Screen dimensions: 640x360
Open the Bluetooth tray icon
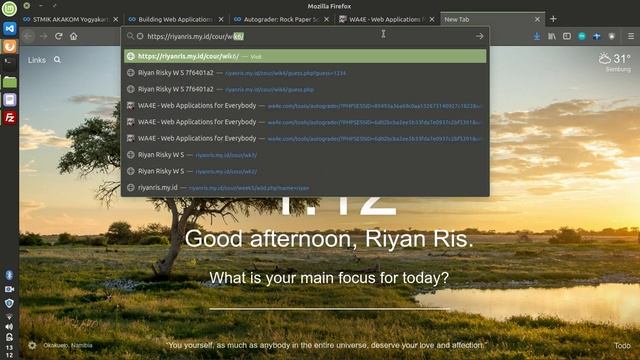[9, 275]
